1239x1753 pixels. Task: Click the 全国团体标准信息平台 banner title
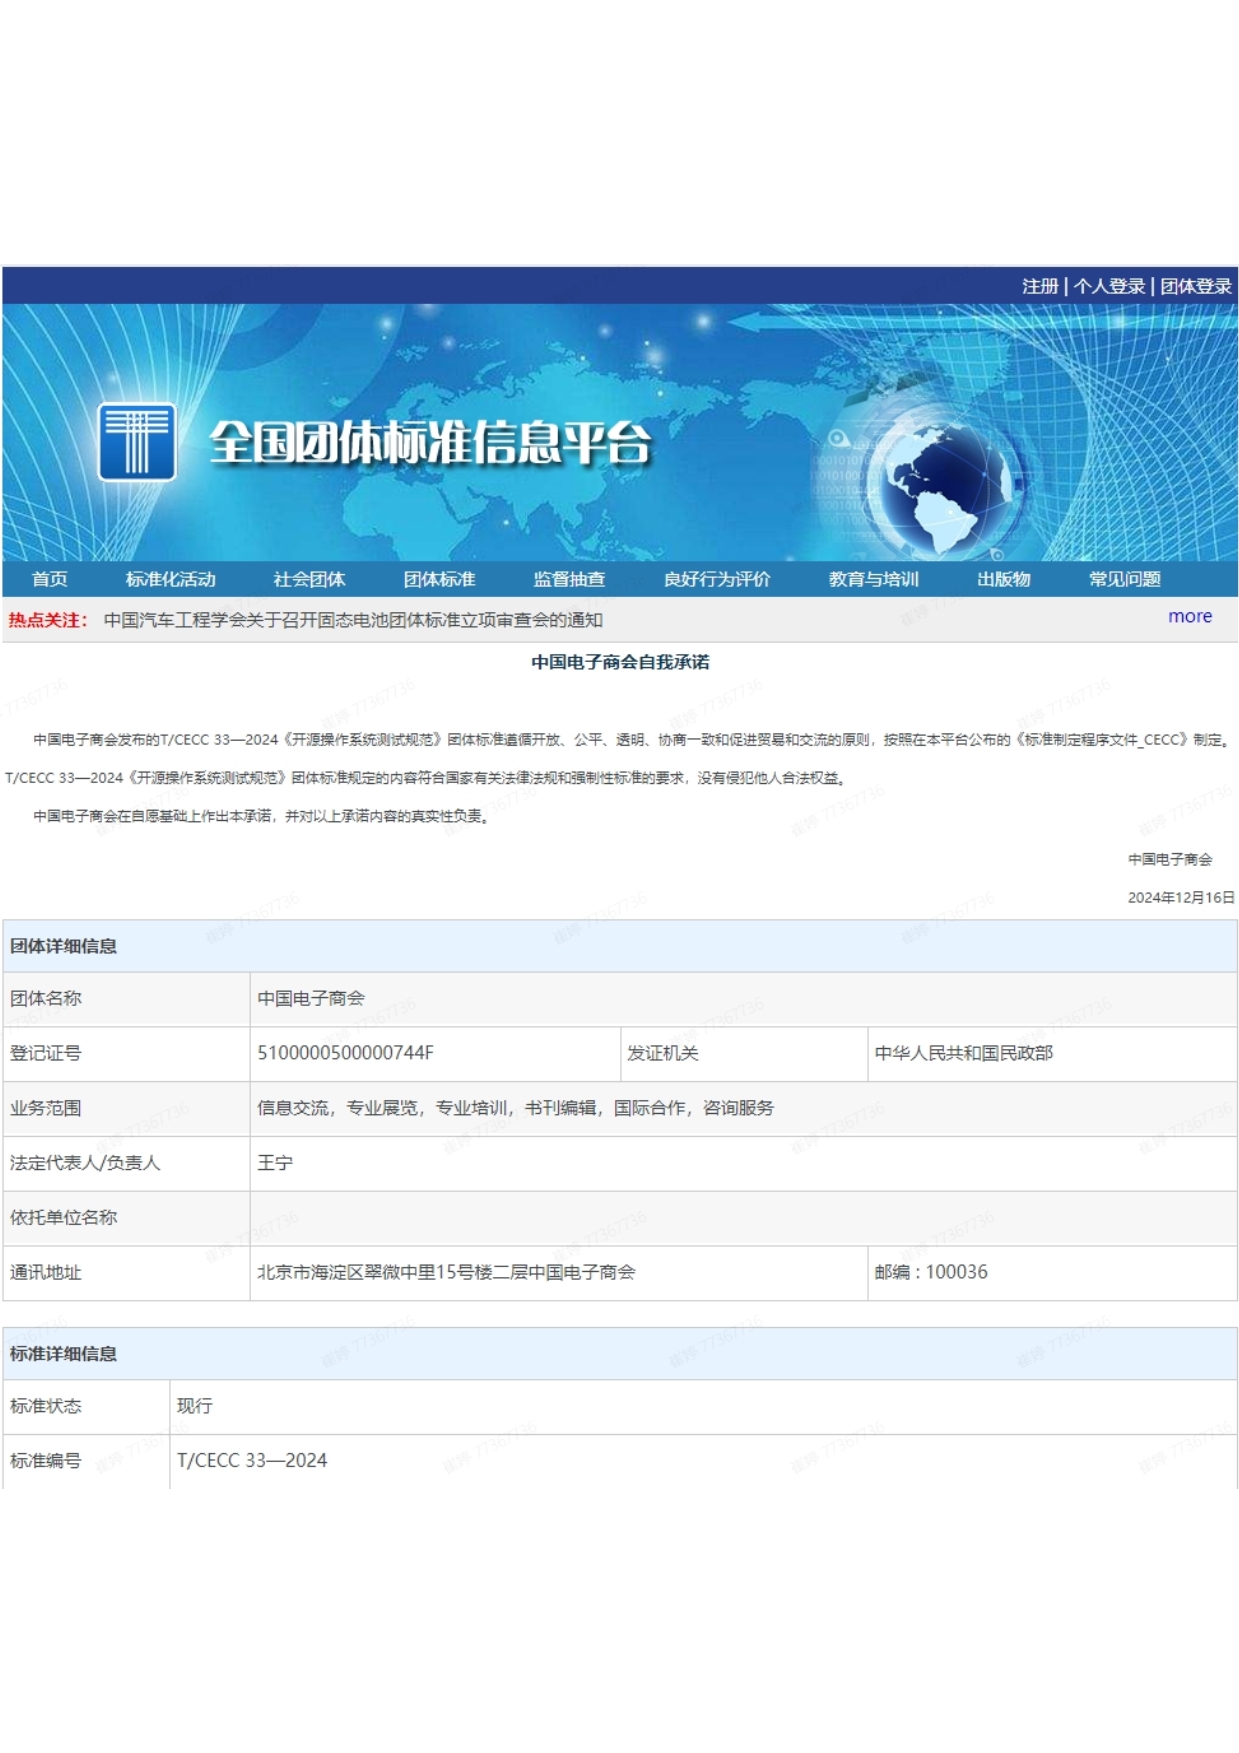[430, 442]
